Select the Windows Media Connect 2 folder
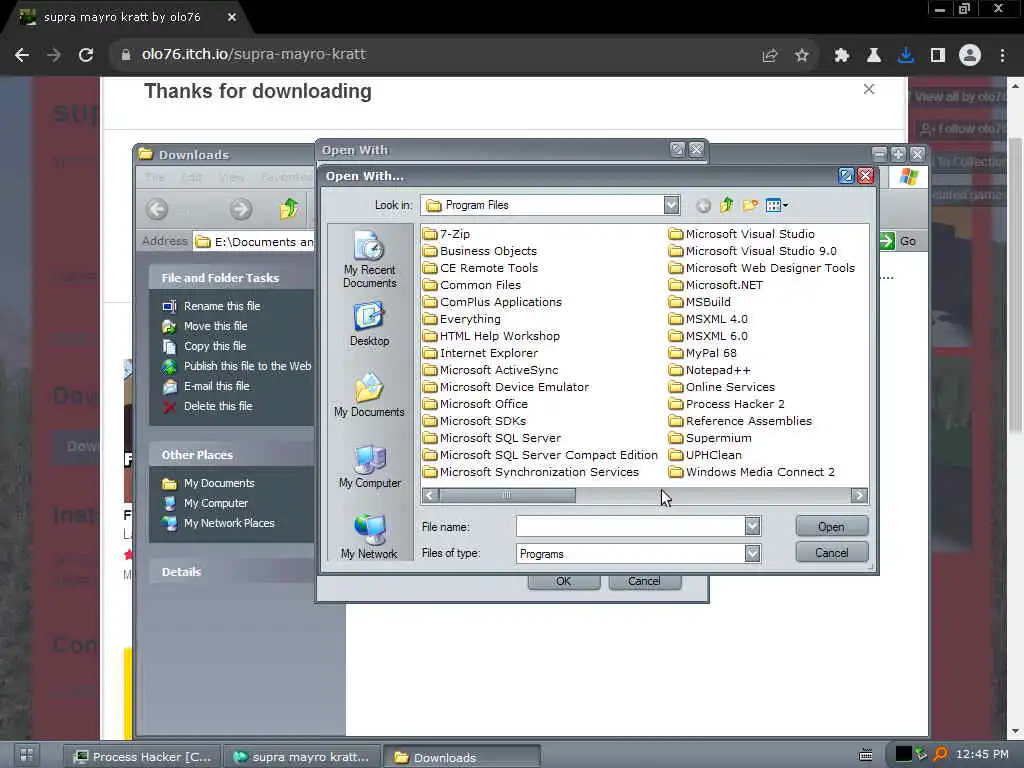The width and height of the screenshot is (1024, 768). click(752, 472)
